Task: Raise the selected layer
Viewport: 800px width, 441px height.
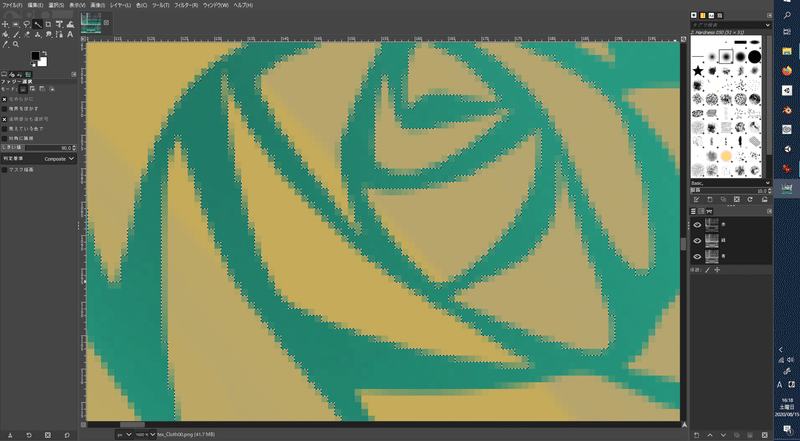Action: click(x=710, y=435)
